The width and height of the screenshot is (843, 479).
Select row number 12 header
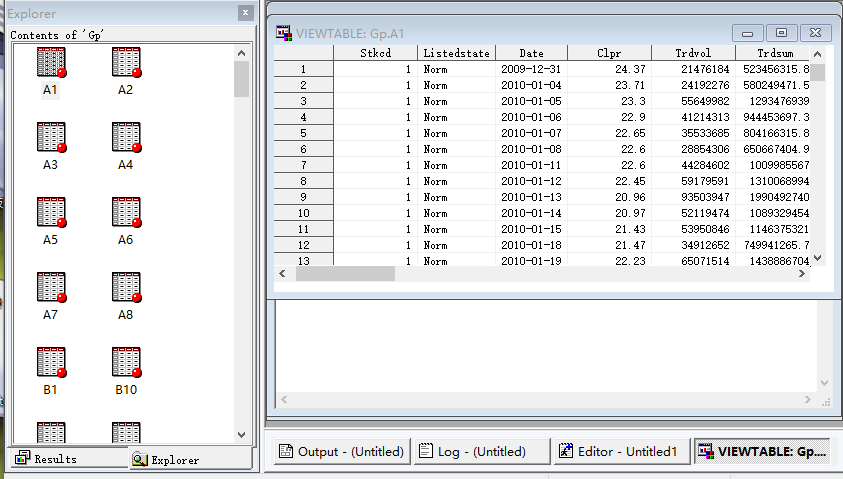pyautogui.click(x=303, y=245)
